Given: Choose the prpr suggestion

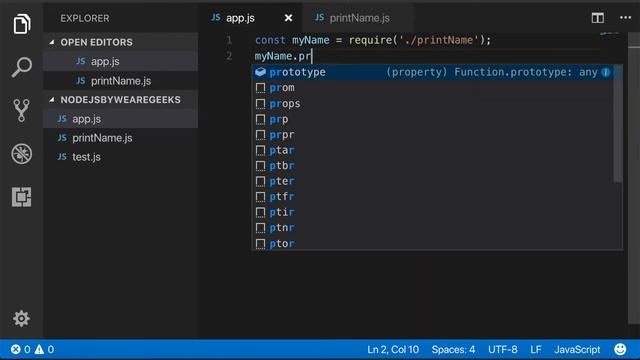Looking at the screenshot, I should (433, 135).
